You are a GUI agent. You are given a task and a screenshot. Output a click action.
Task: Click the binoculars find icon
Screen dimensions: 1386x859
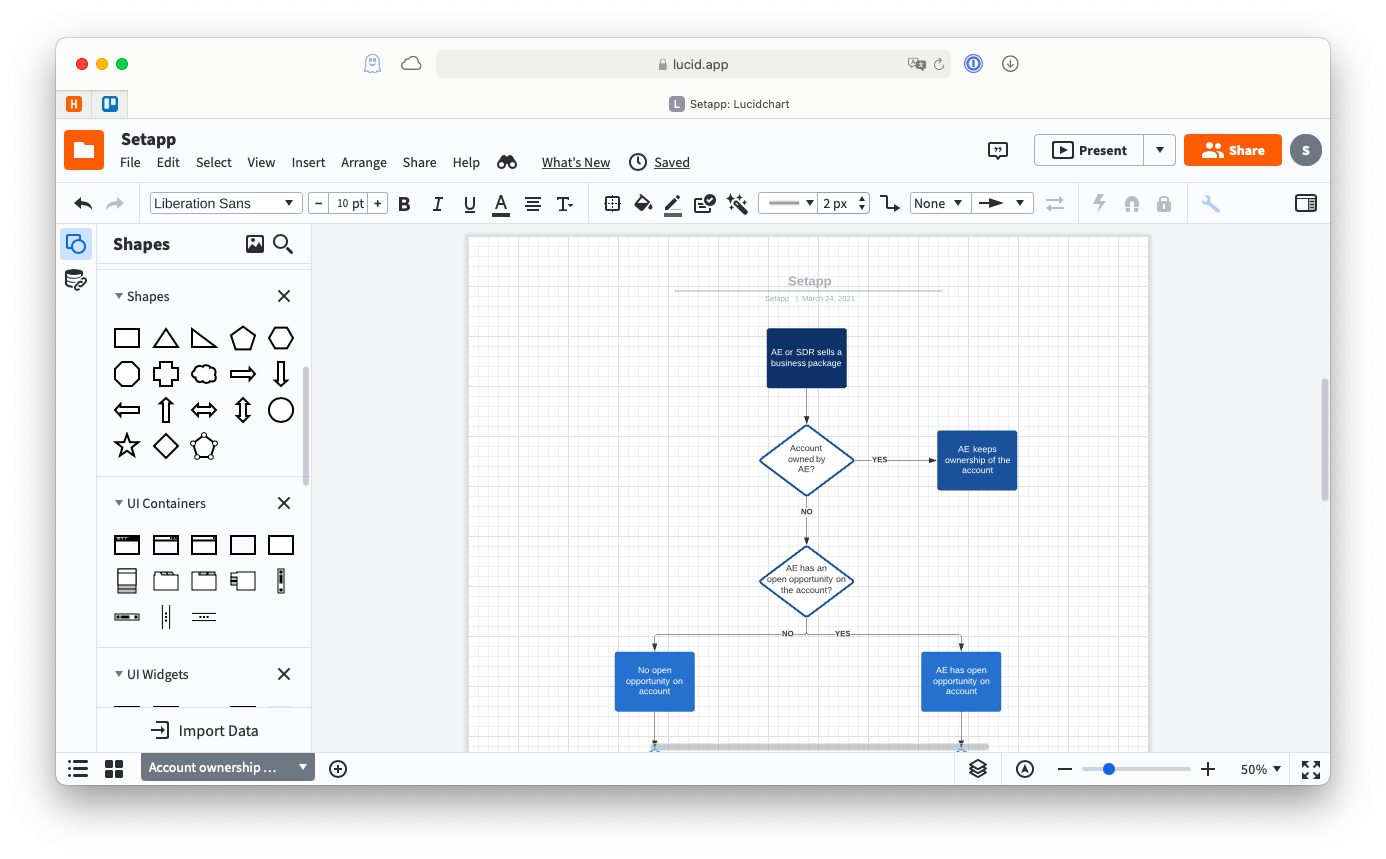coord(507,162)
